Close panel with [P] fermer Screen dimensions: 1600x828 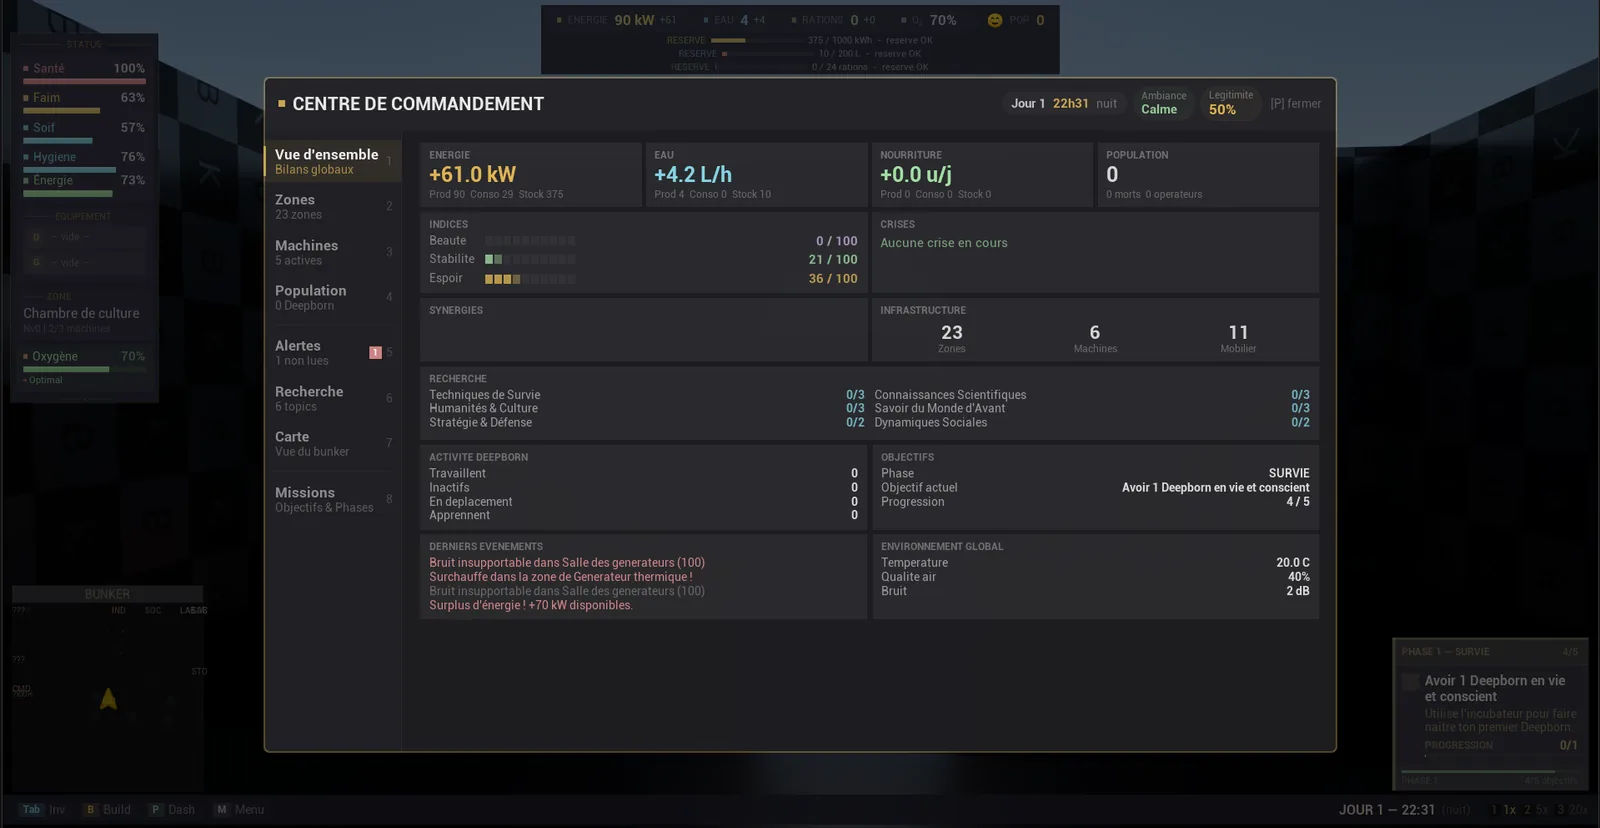pyautogui.click(x=1295, y=104)
